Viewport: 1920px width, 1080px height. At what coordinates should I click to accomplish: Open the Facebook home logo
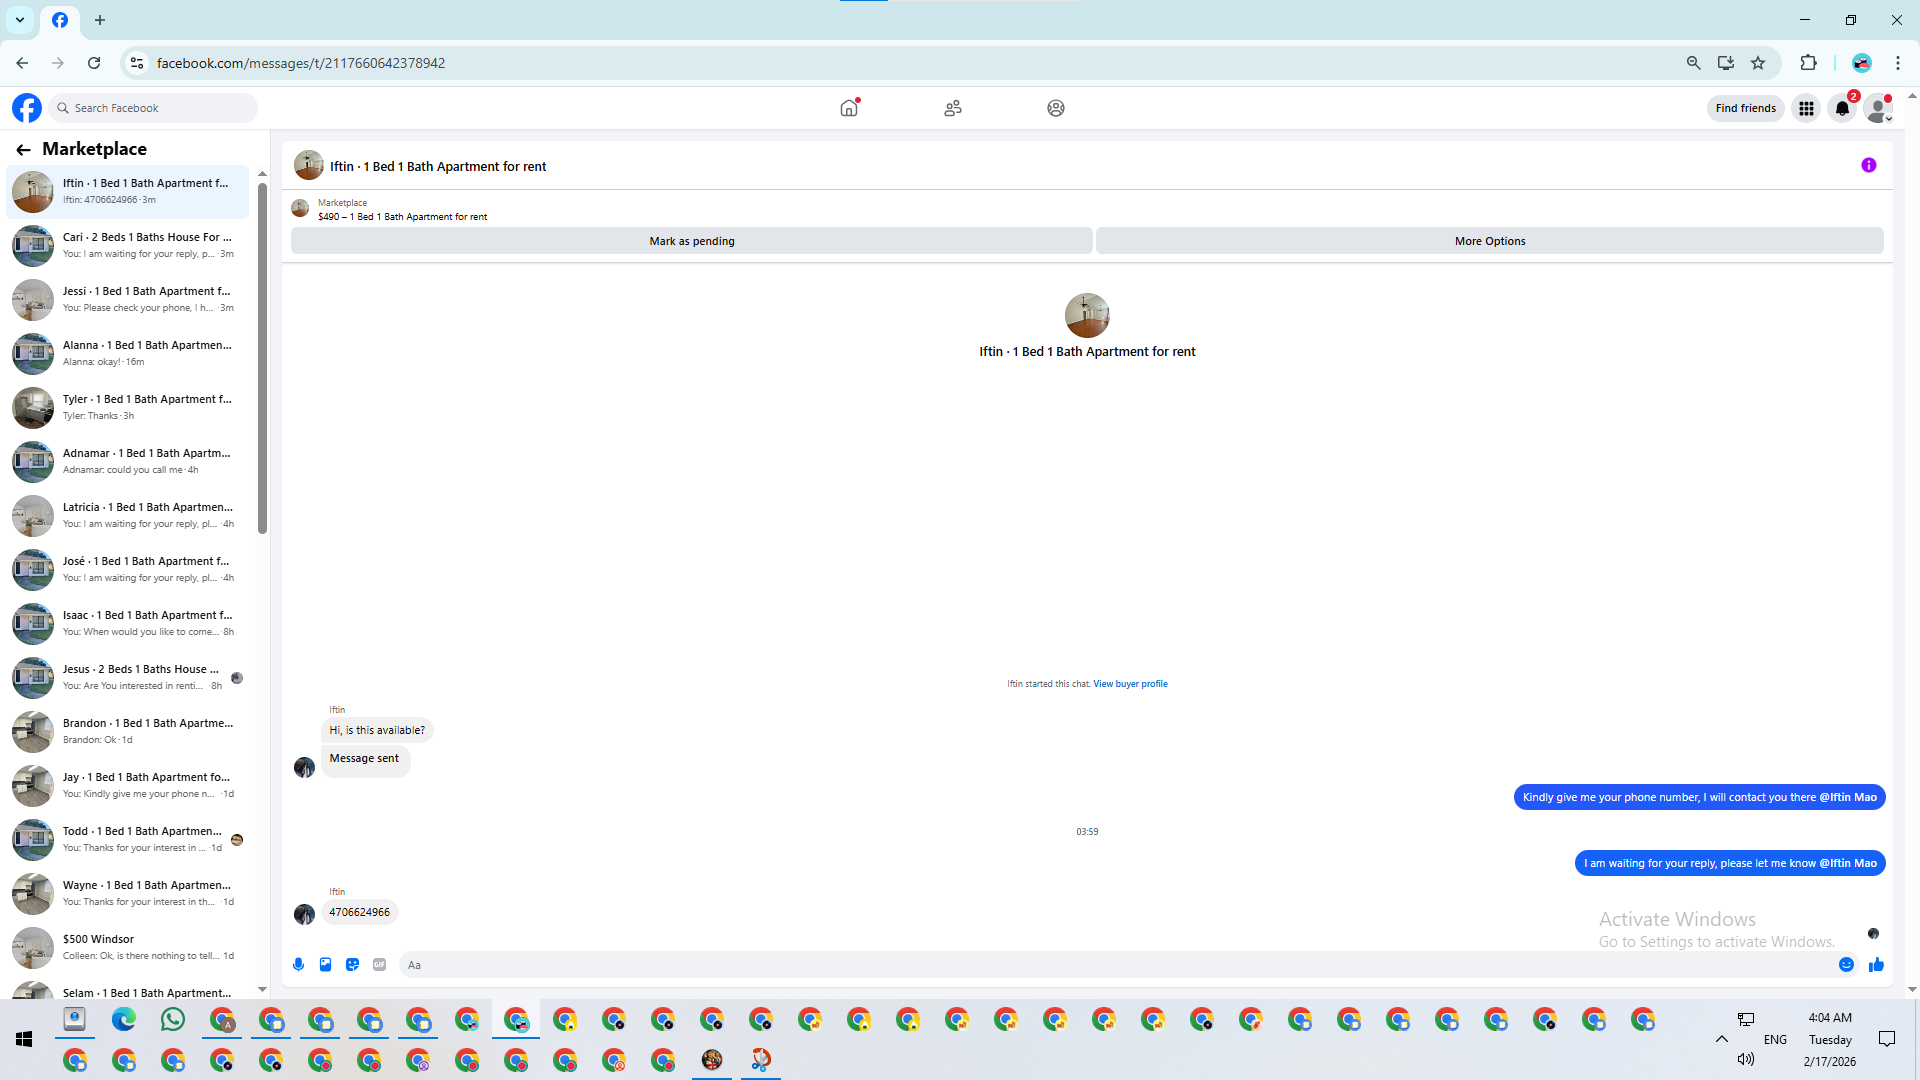(x=27, y=108)
